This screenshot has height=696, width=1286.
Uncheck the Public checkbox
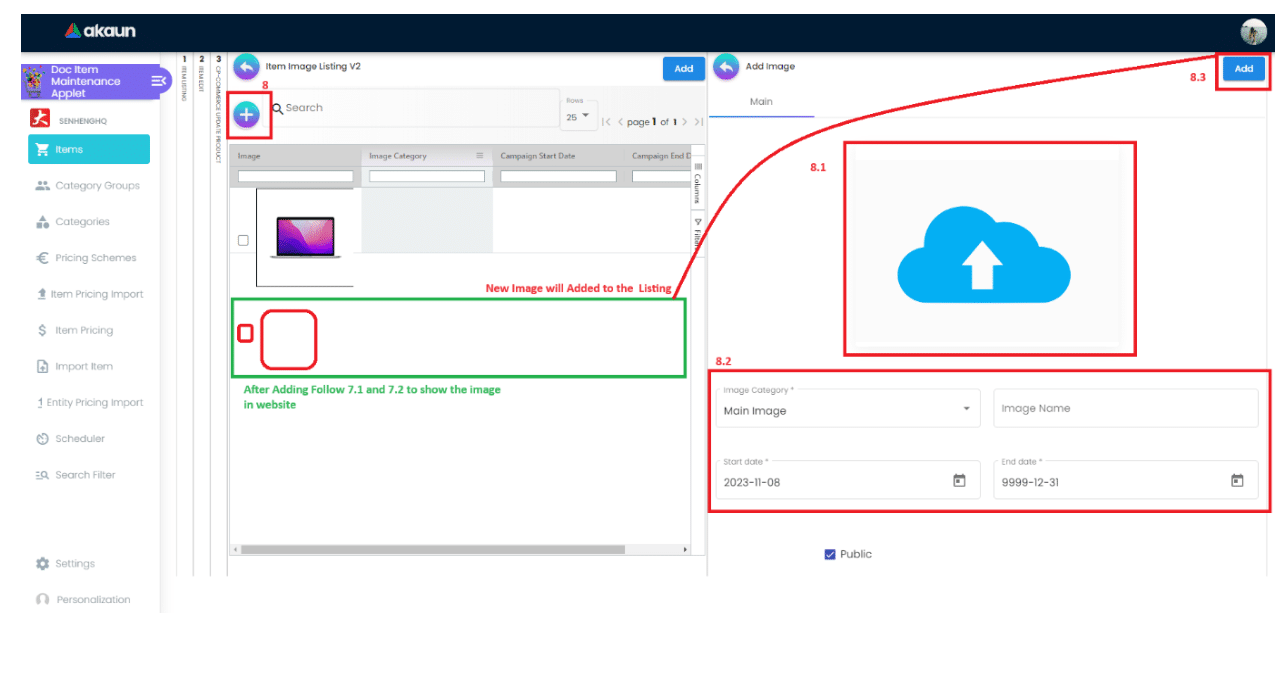click(830, 554)
